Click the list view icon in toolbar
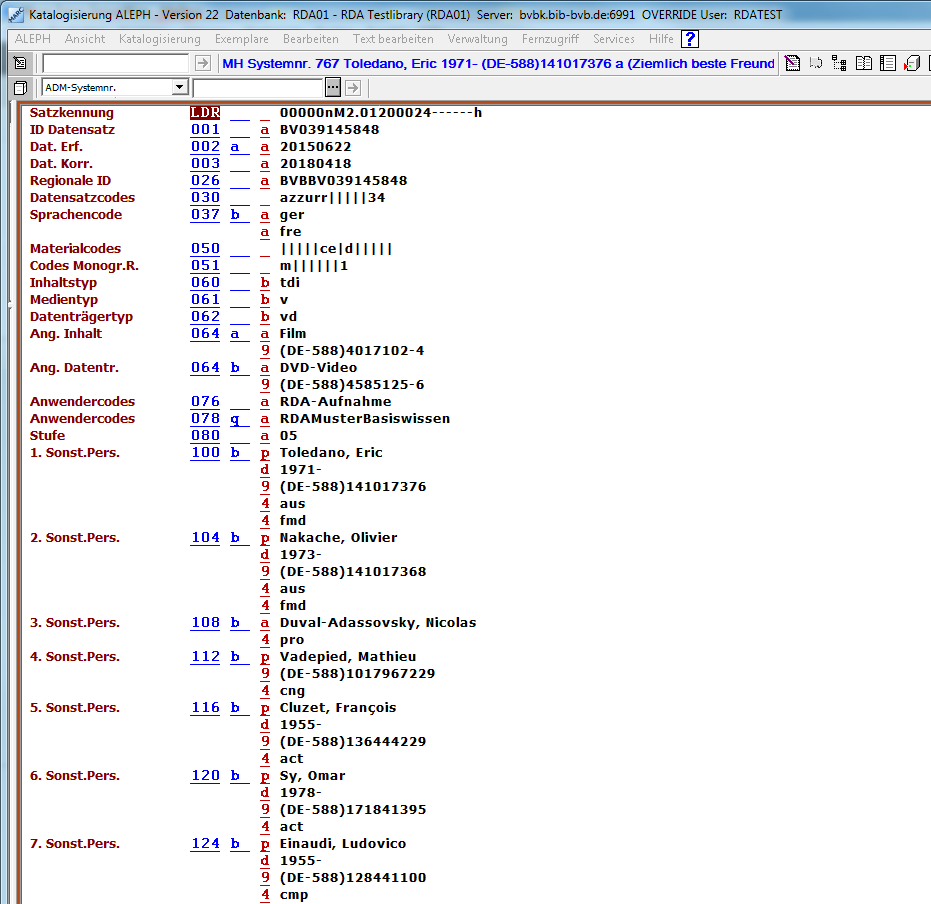 [888, 64]
